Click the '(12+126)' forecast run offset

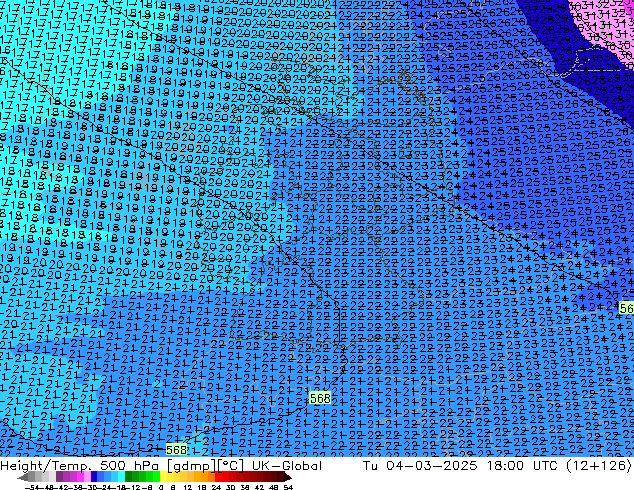[x=600, y=466]
